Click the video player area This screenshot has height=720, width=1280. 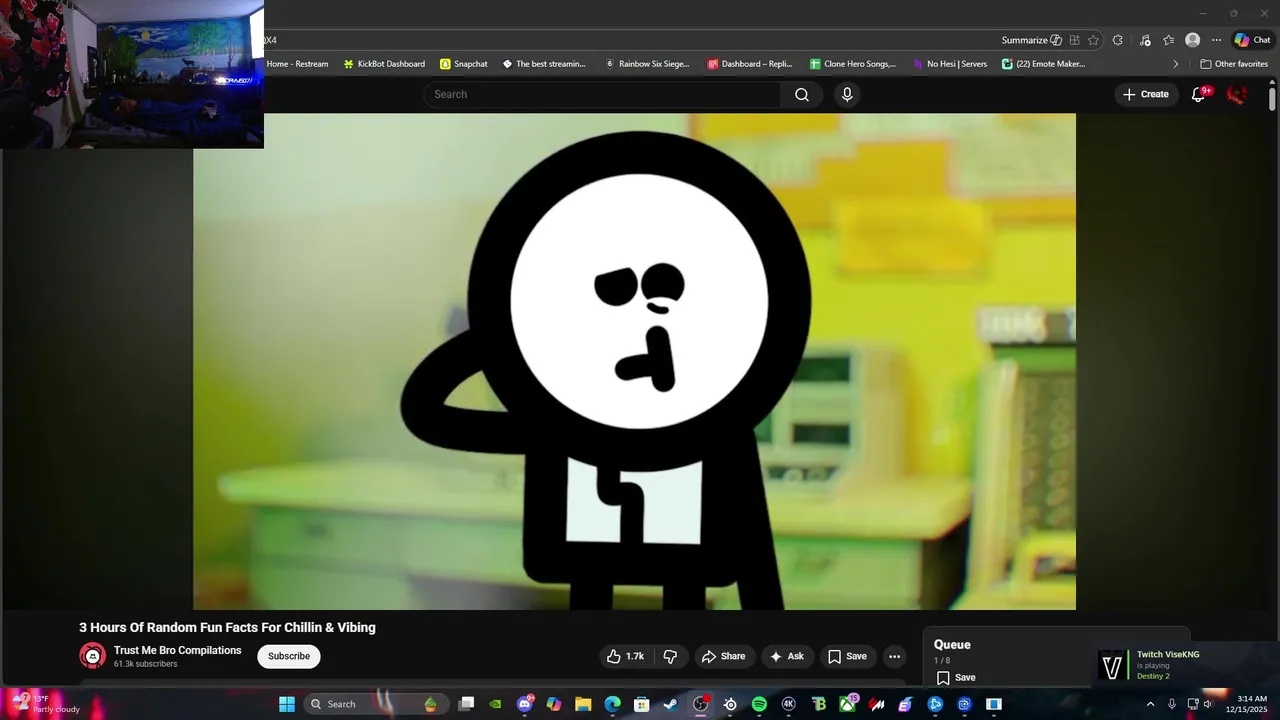634,361
